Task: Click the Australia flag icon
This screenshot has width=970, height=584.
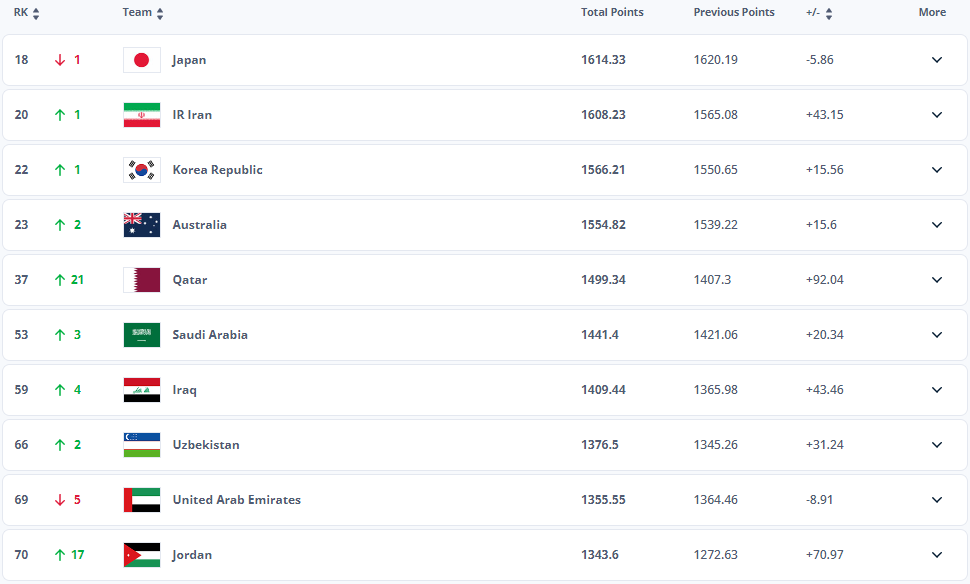Action: [x=142, y=225]
